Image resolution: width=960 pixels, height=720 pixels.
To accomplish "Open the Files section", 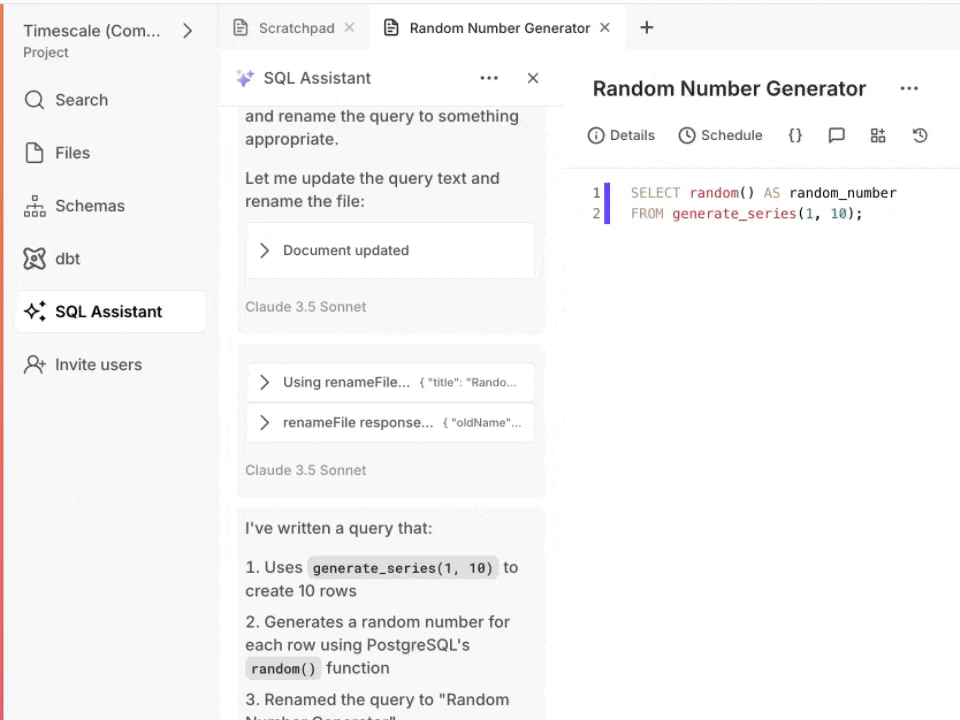I will [57, 152].
